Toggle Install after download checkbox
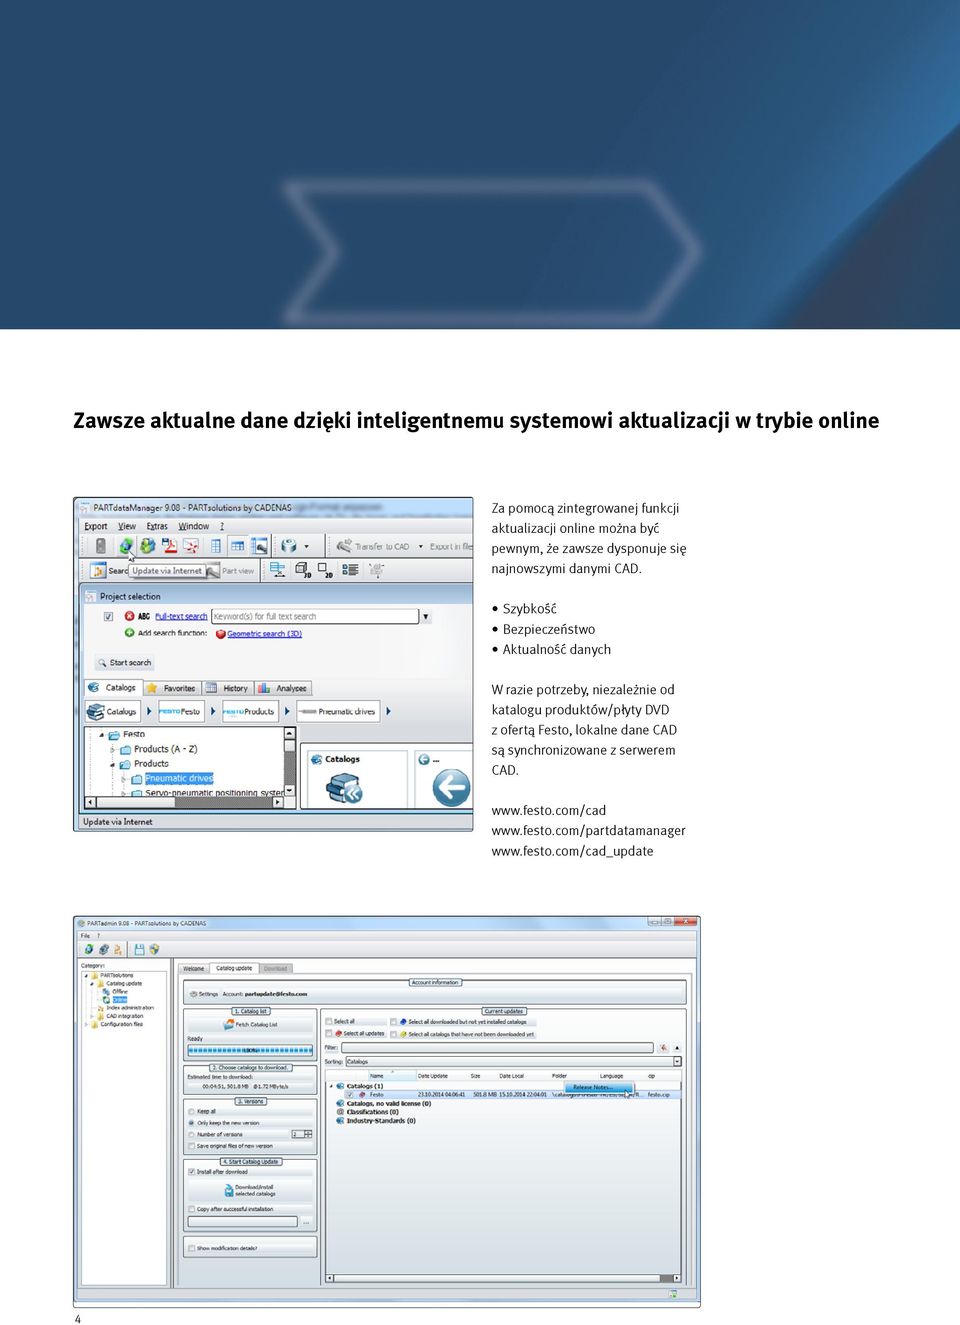Image resolution: width=960 pixels, height=1325 pixels. point(191,1172)
